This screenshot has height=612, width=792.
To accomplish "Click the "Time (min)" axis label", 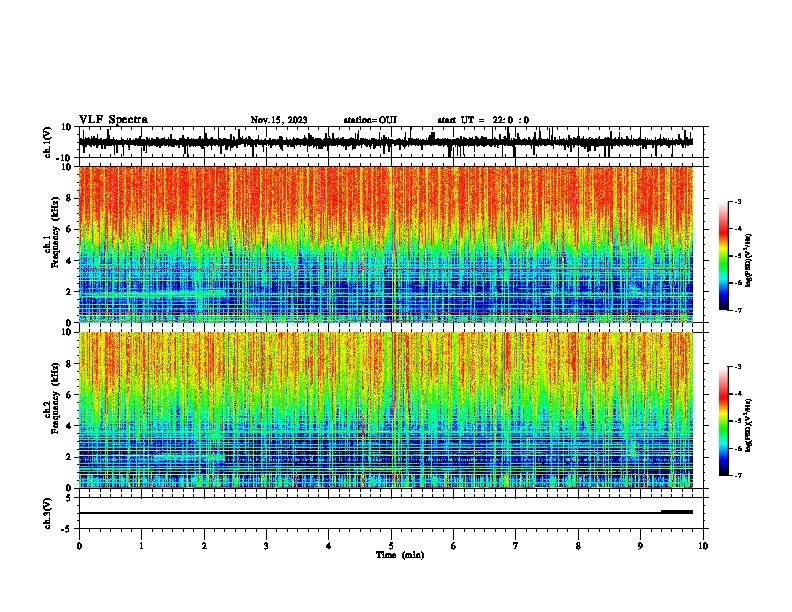I will [400, 555].
